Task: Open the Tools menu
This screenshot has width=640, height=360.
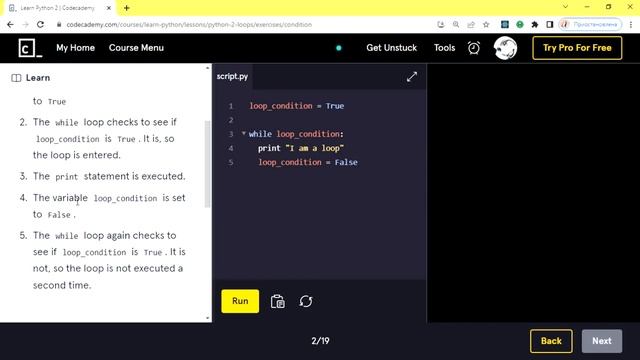Action: point(444,48)
